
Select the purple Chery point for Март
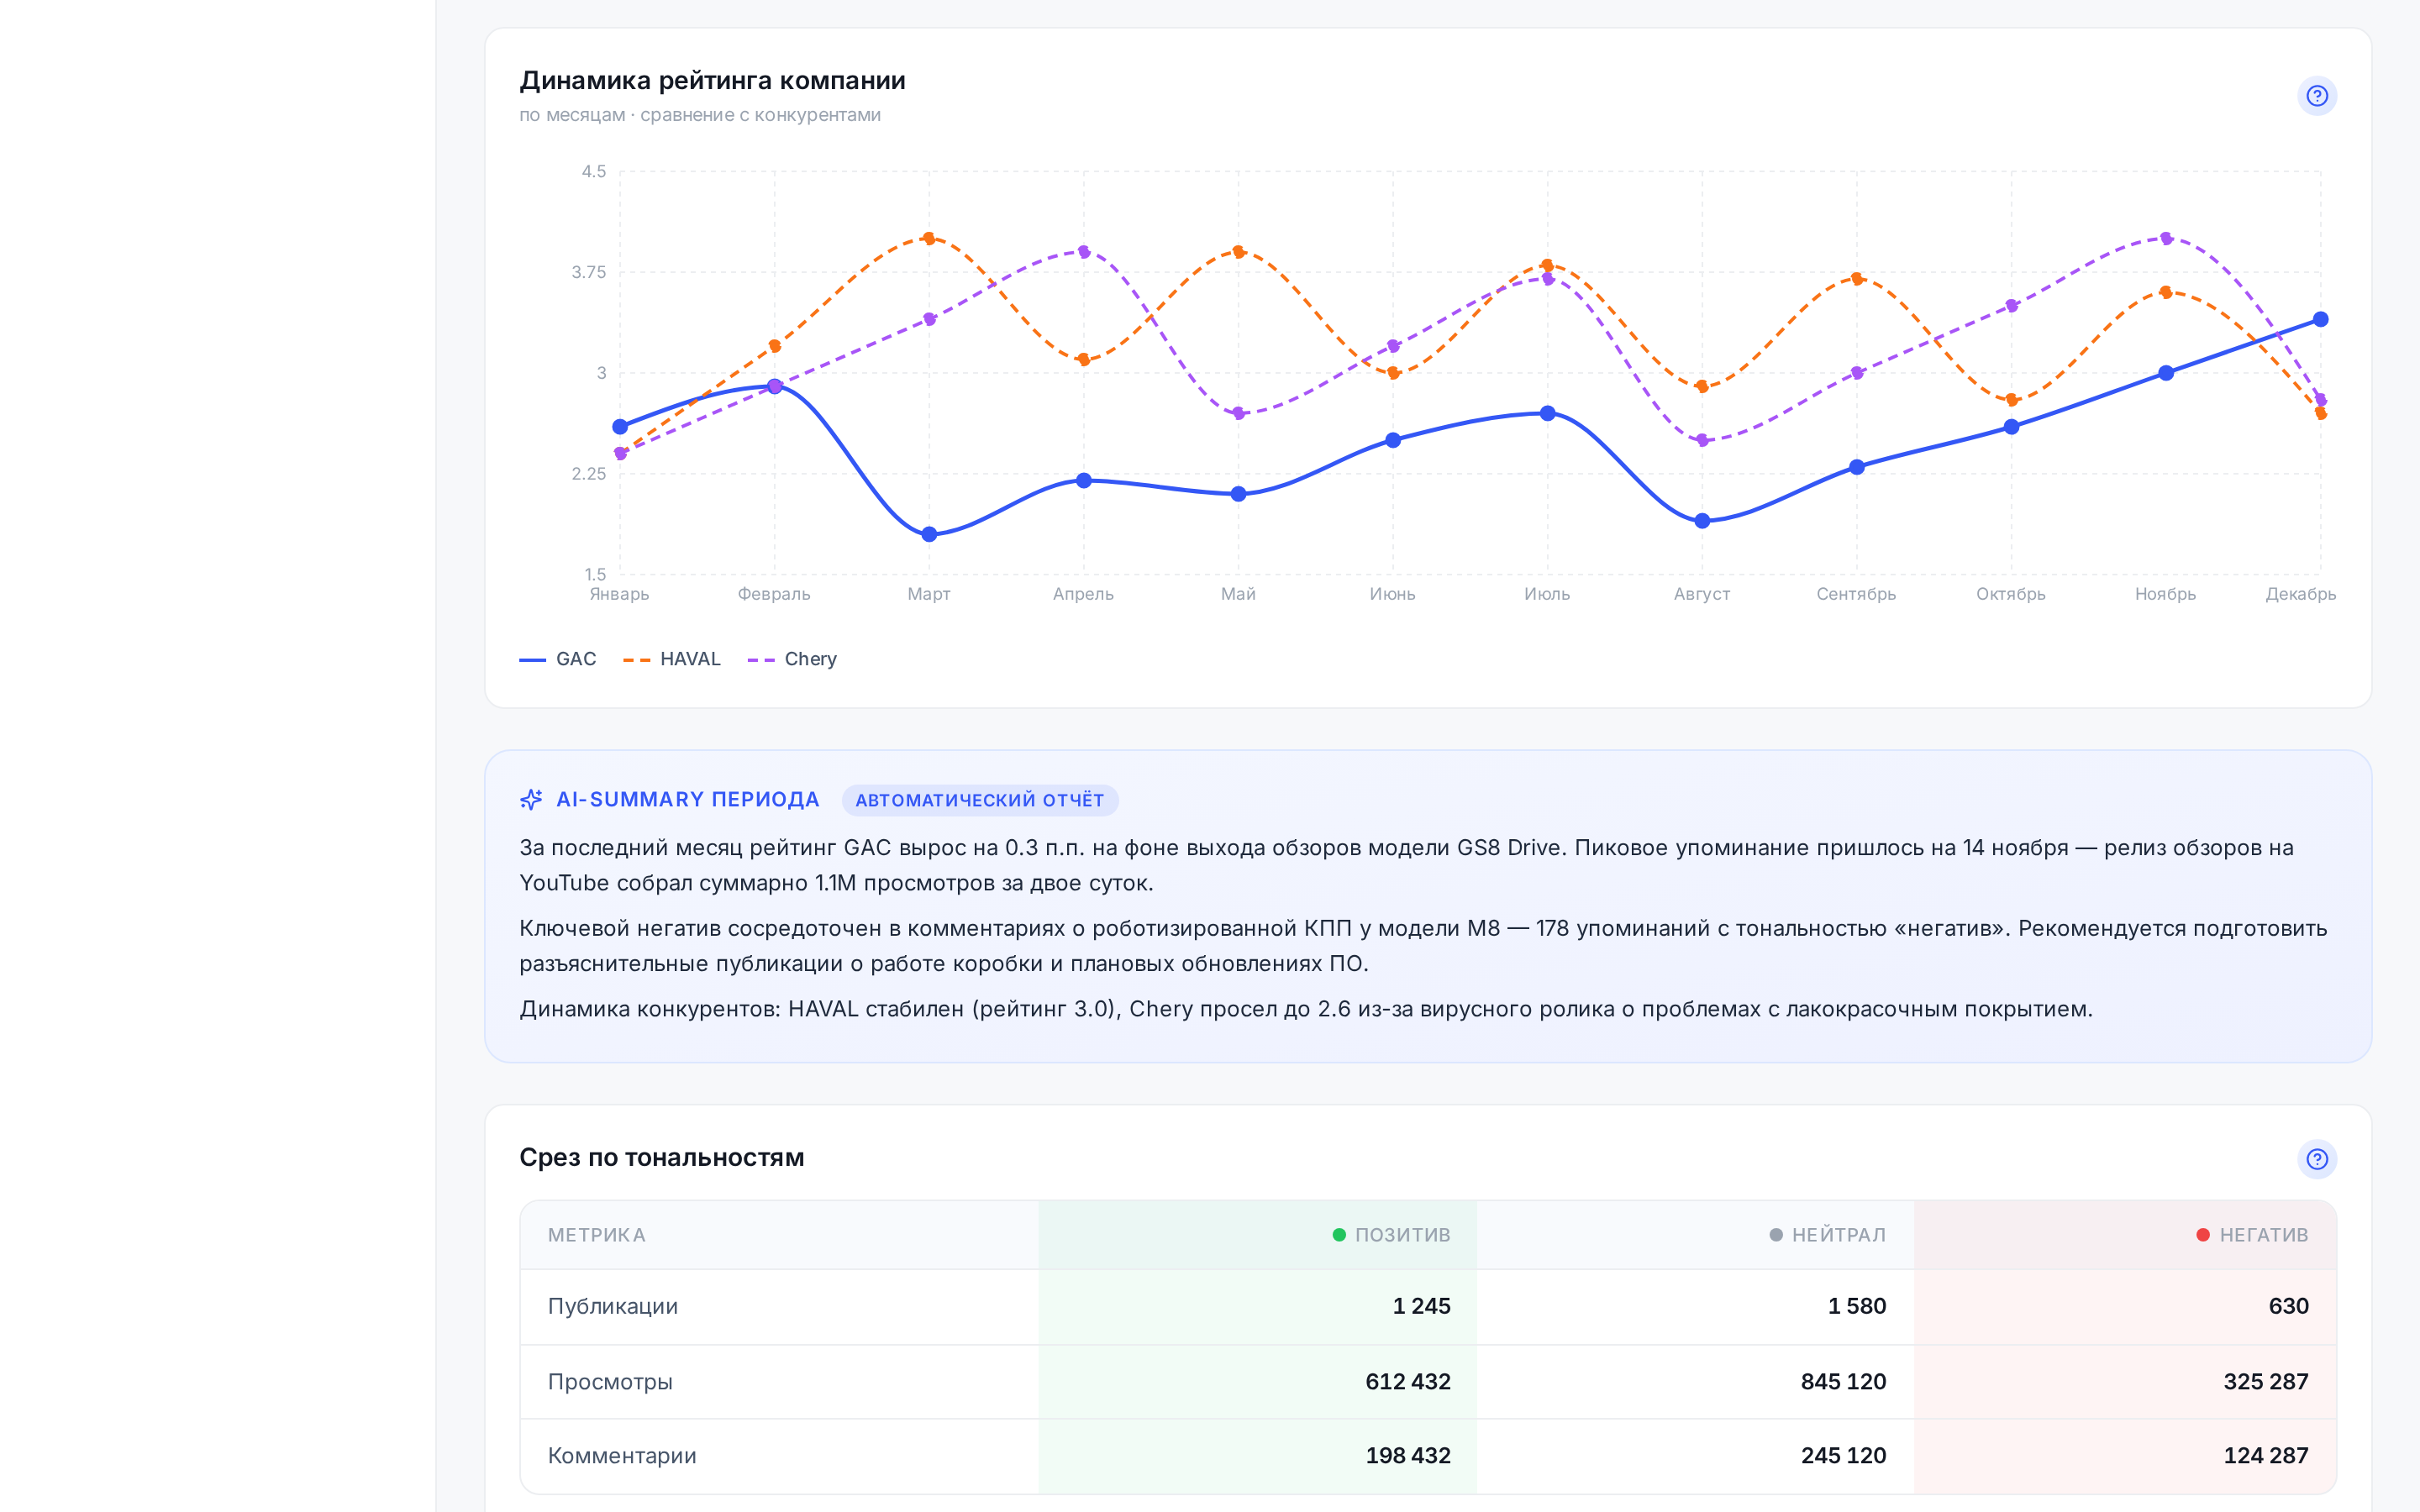click(x=929, y=319)
